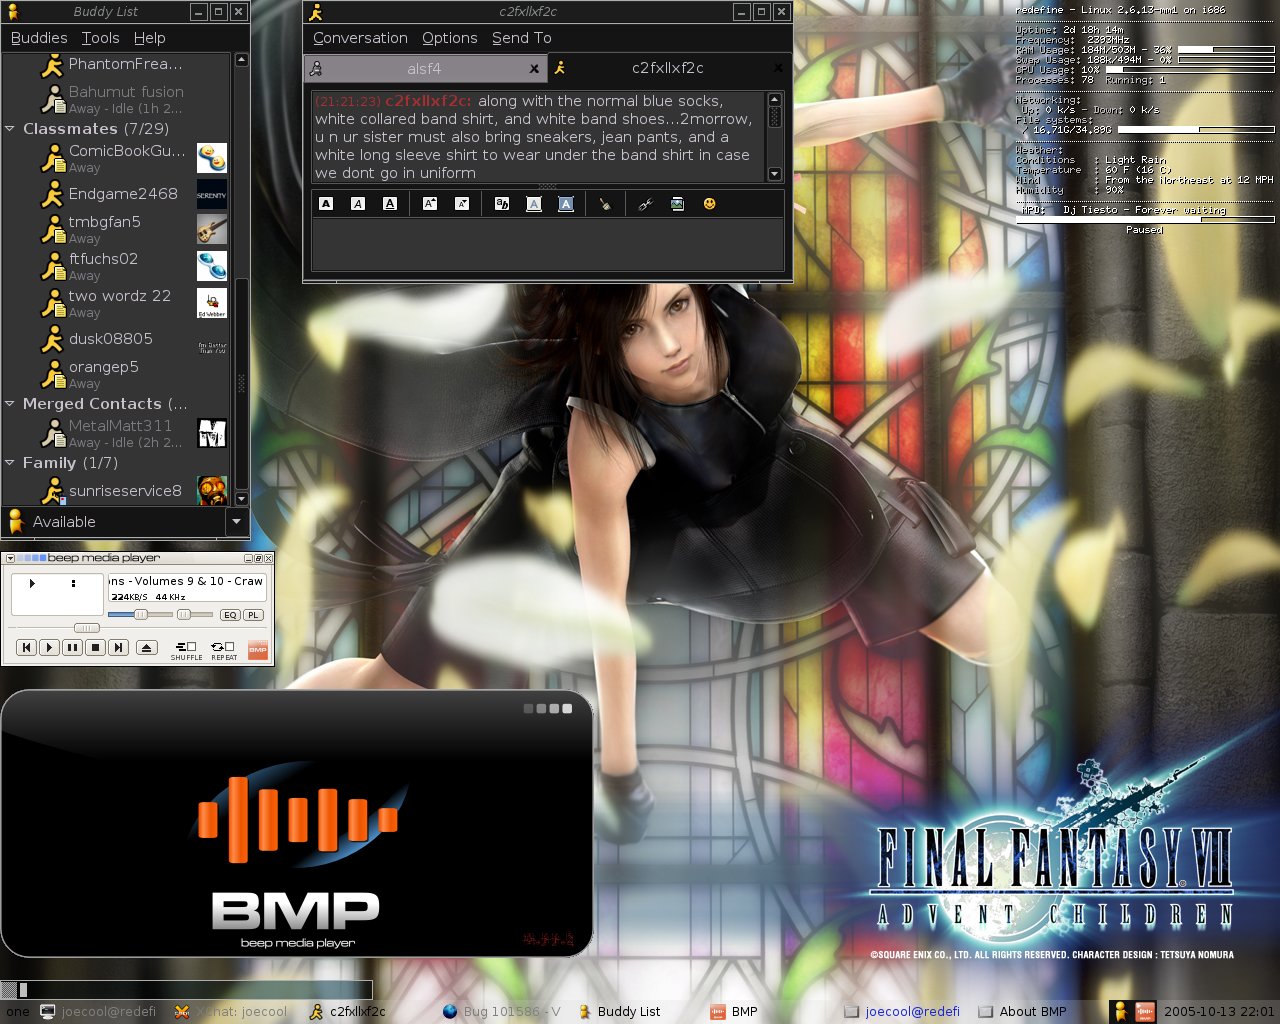This screenshot has height=1024, width=1280.
Task: Open the Tools menu in Buddy List
Action: click(x=100, y=38)
